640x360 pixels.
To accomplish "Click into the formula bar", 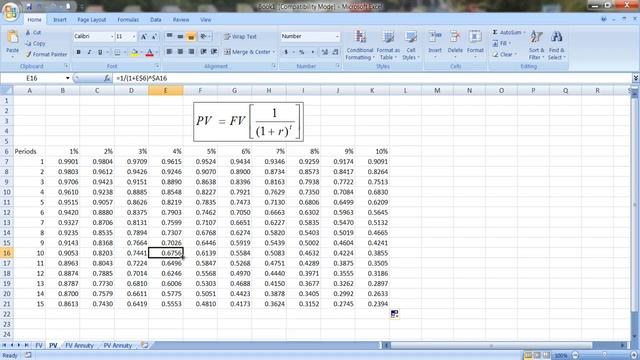I will click(371, 78).
